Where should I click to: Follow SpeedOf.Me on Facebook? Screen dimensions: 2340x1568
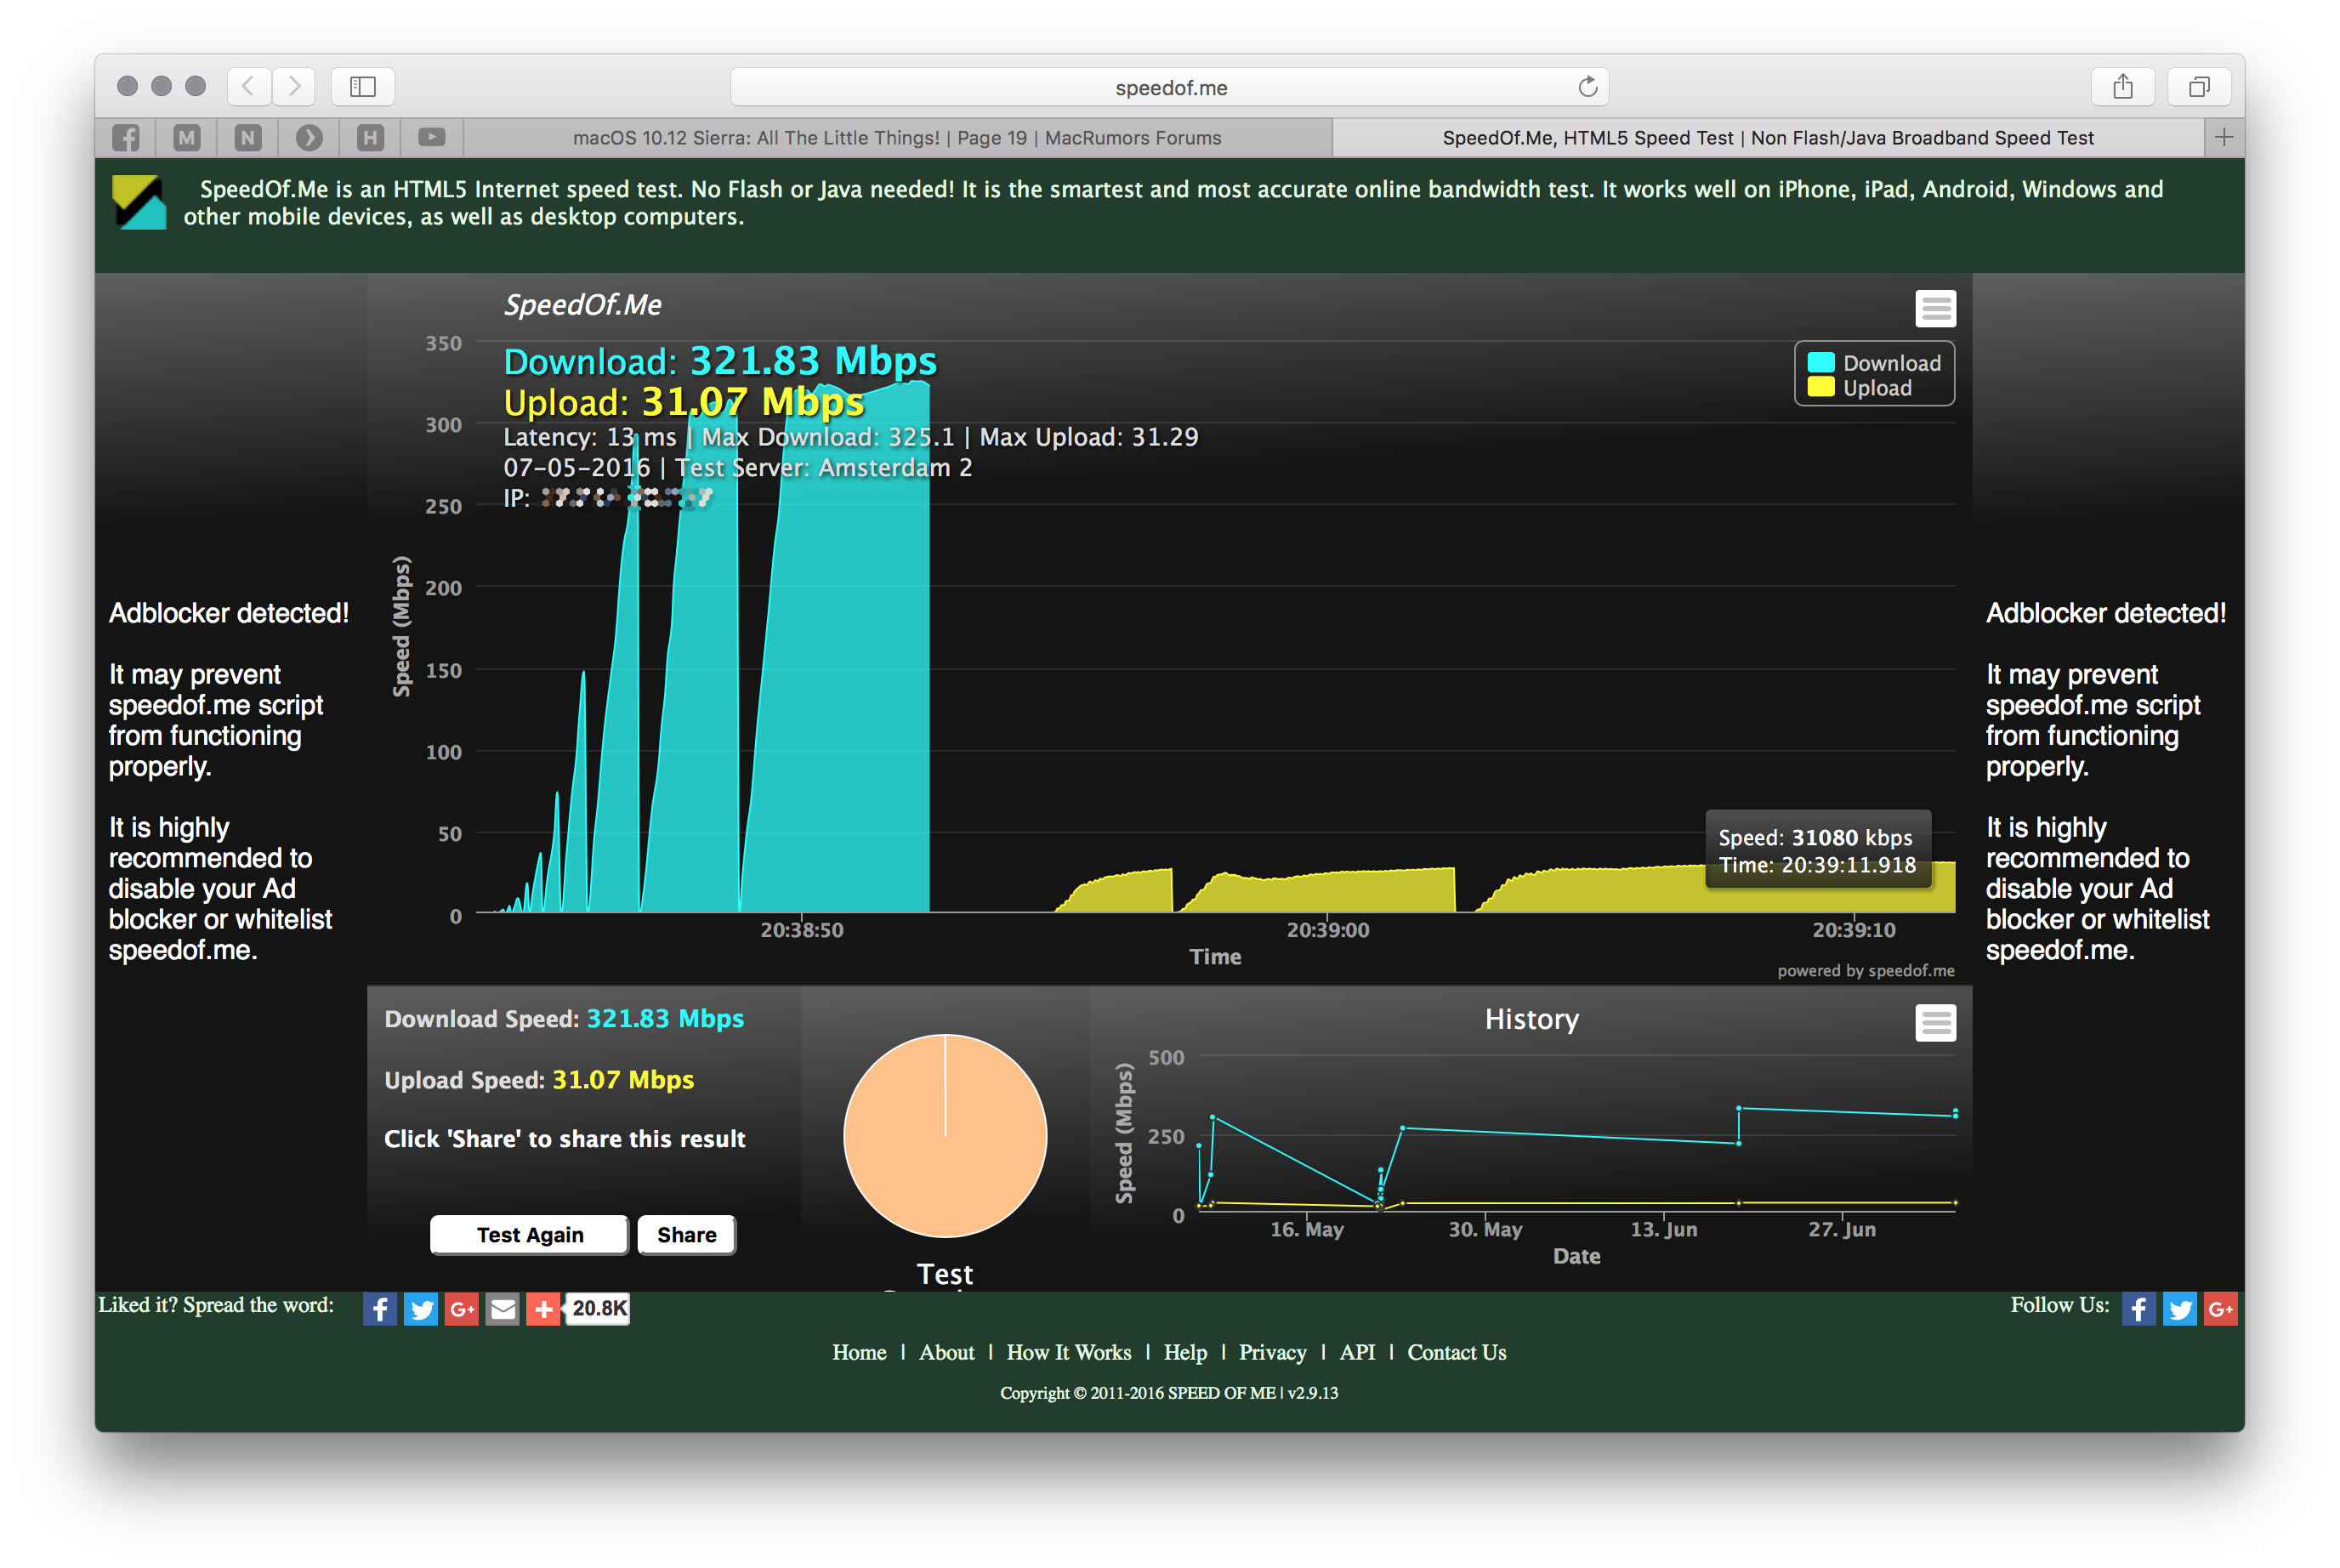[2138, 1308]
